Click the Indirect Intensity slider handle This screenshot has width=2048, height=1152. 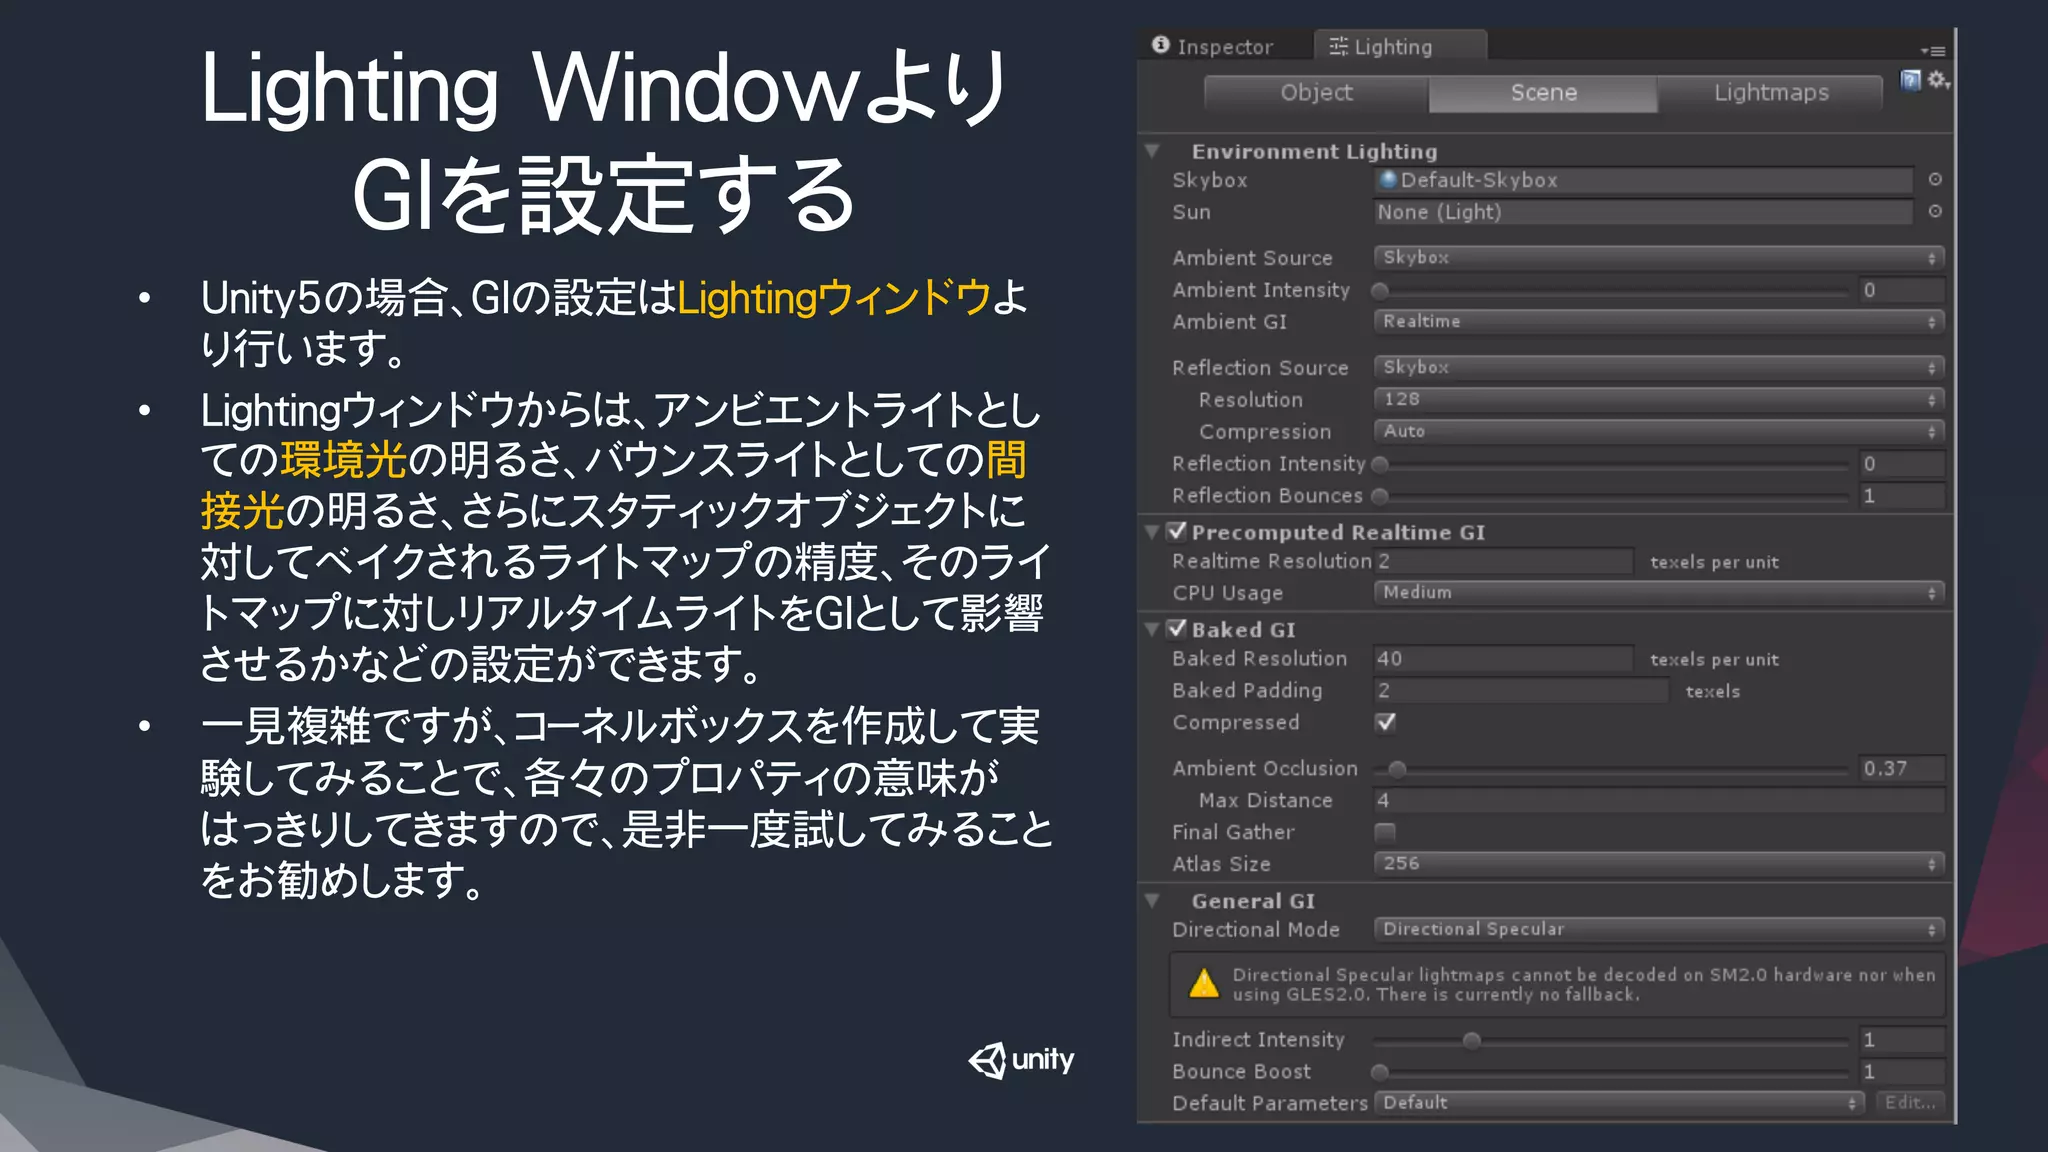point(1471,1041)
